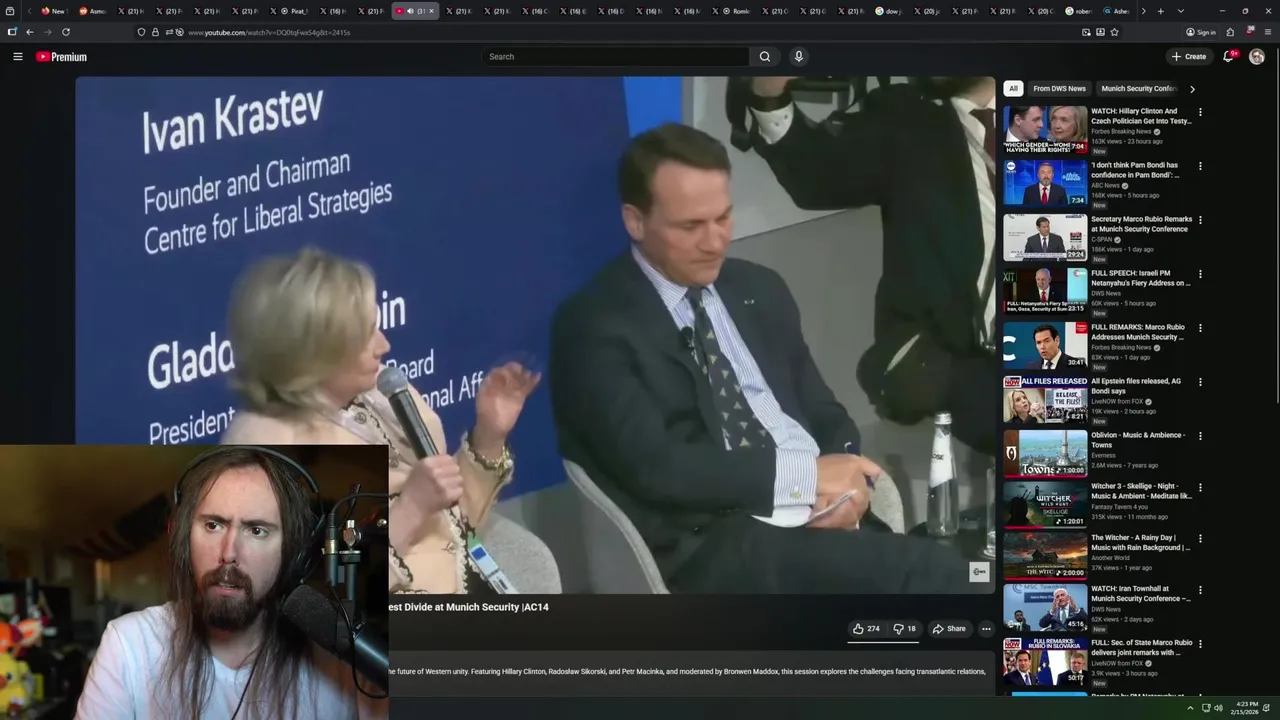Open Witcher 3 Skellige Night video title
1280x720 pixels.
(x=1141, y=491)
